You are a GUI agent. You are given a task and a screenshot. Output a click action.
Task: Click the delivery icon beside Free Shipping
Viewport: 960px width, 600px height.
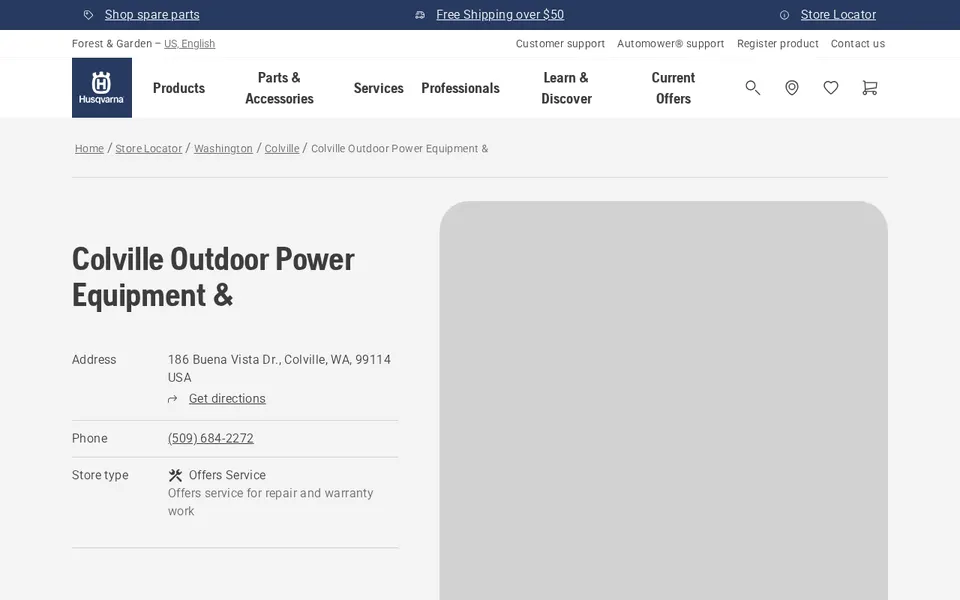tap(420, 15)
